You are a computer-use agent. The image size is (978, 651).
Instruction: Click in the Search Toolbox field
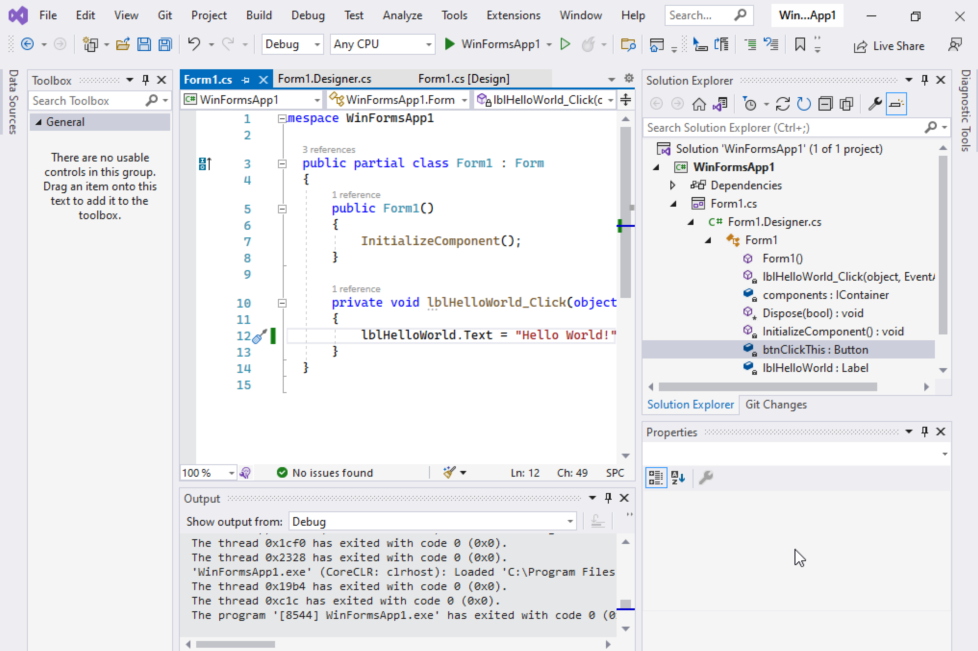coord(87,100)
